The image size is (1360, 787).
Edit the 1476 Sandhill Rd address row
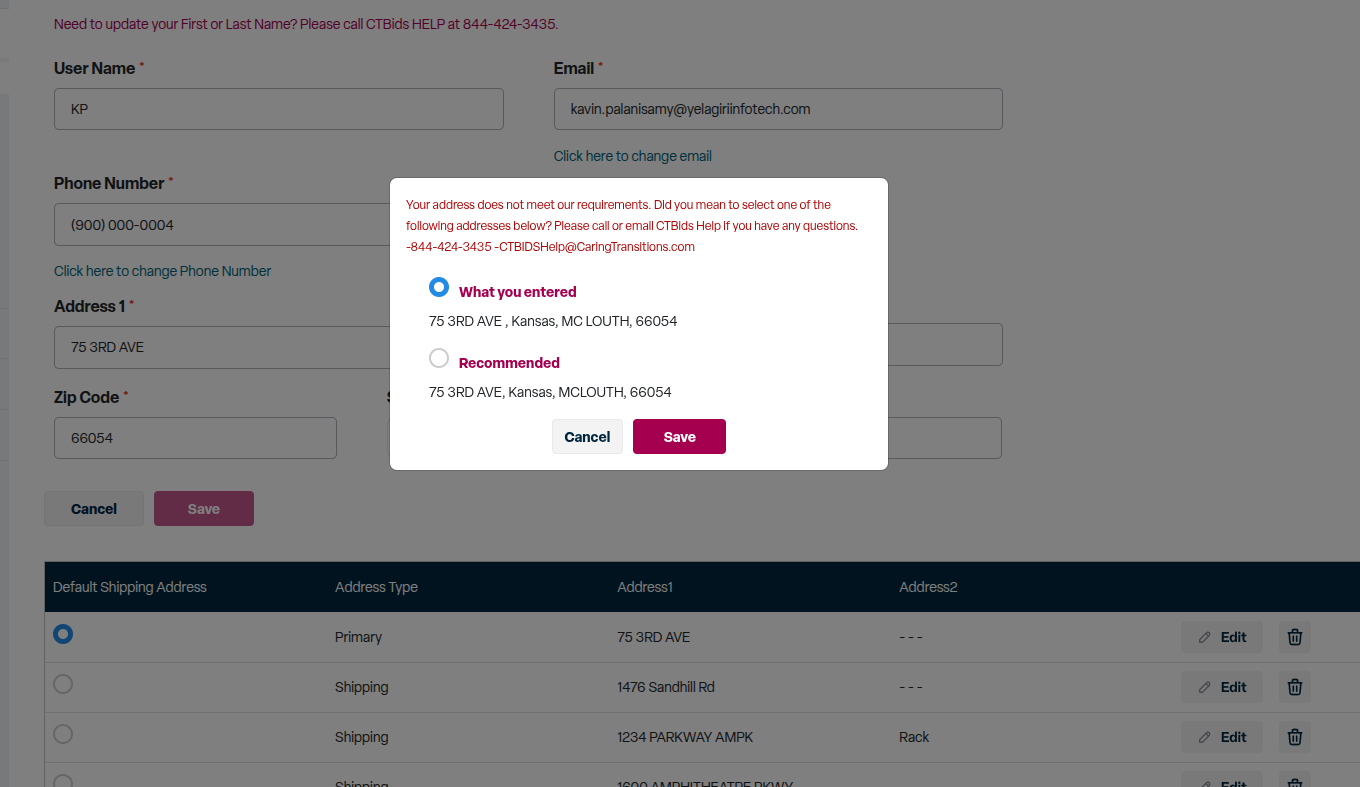(x=1222, y=687)
